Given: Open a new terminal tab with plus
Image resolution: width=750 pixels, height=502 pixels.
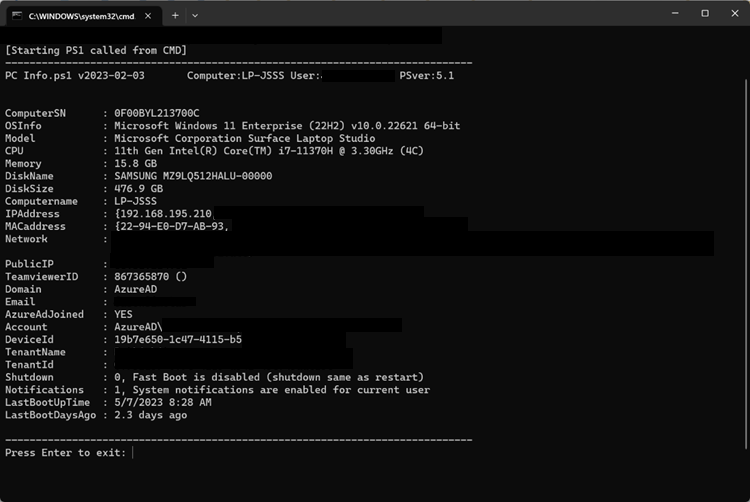Looking at the screenshot, I should click(175, 15).
